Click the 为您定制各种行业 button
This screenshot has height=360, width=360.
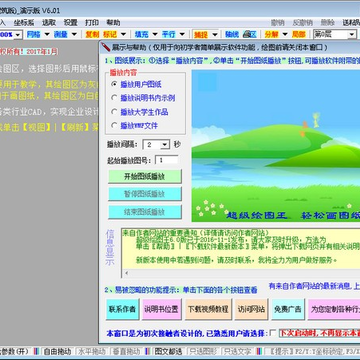click(334, 309)
